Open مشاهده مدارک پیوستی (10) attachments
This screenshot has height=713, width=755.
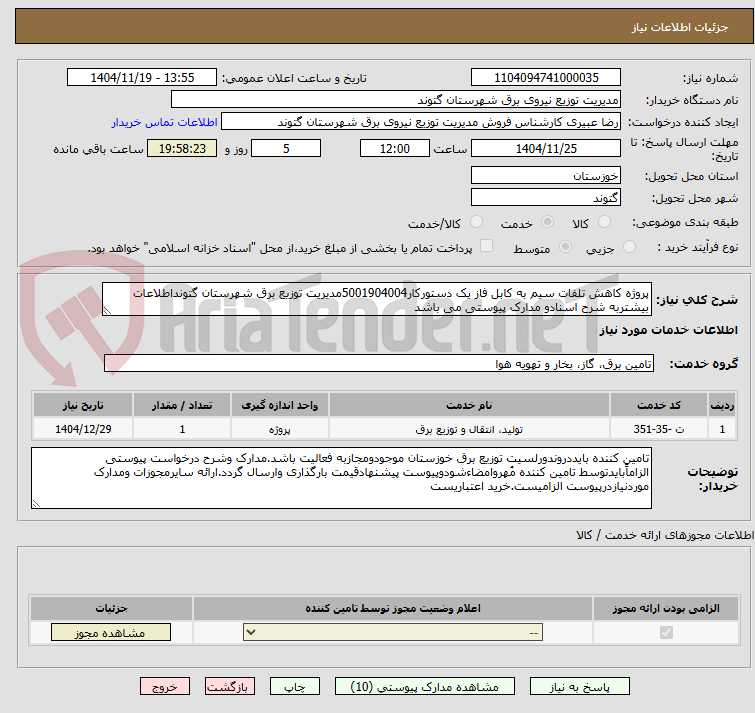(425, 687)
